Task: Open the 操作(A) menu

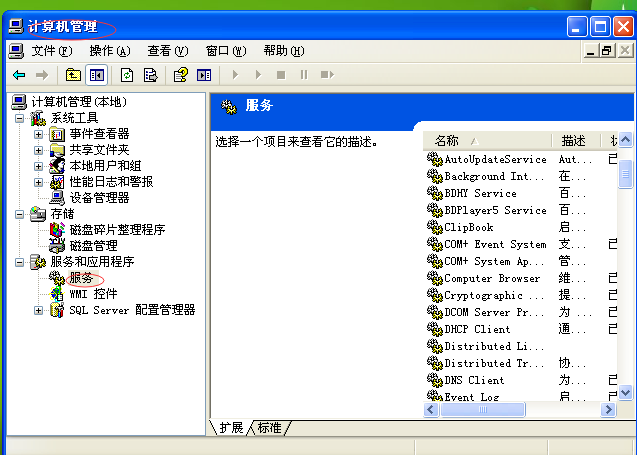Action: pos(110,51)
